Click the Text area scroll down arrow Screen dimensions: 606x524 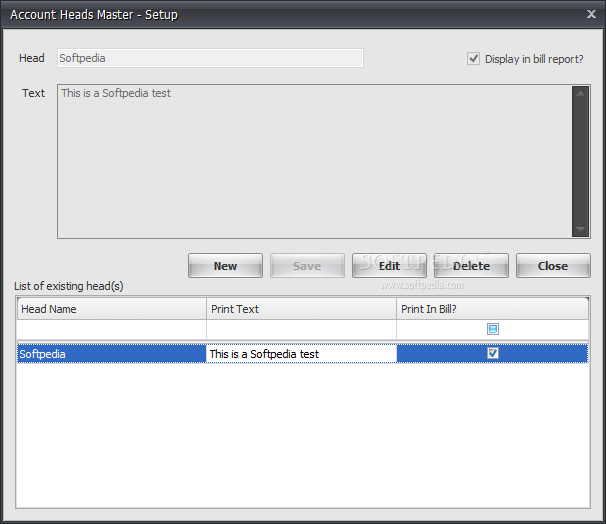580,229
